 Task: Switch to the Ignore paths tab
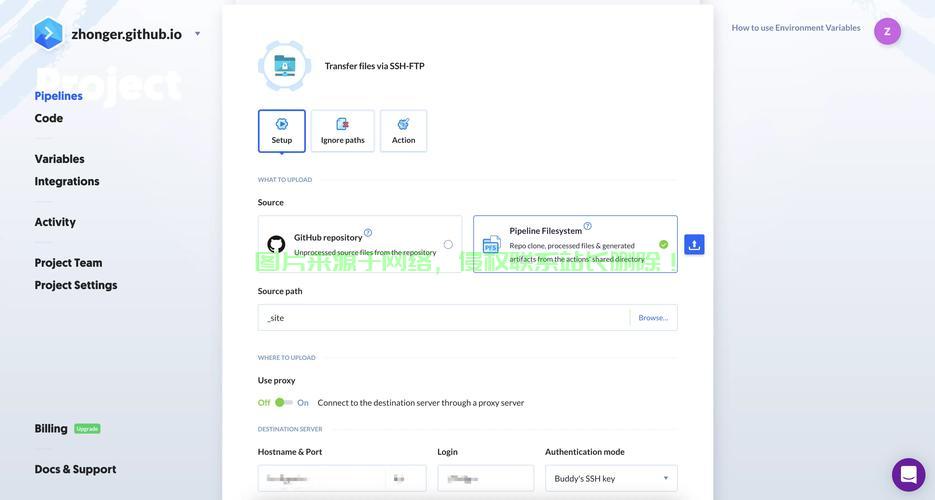342,131
